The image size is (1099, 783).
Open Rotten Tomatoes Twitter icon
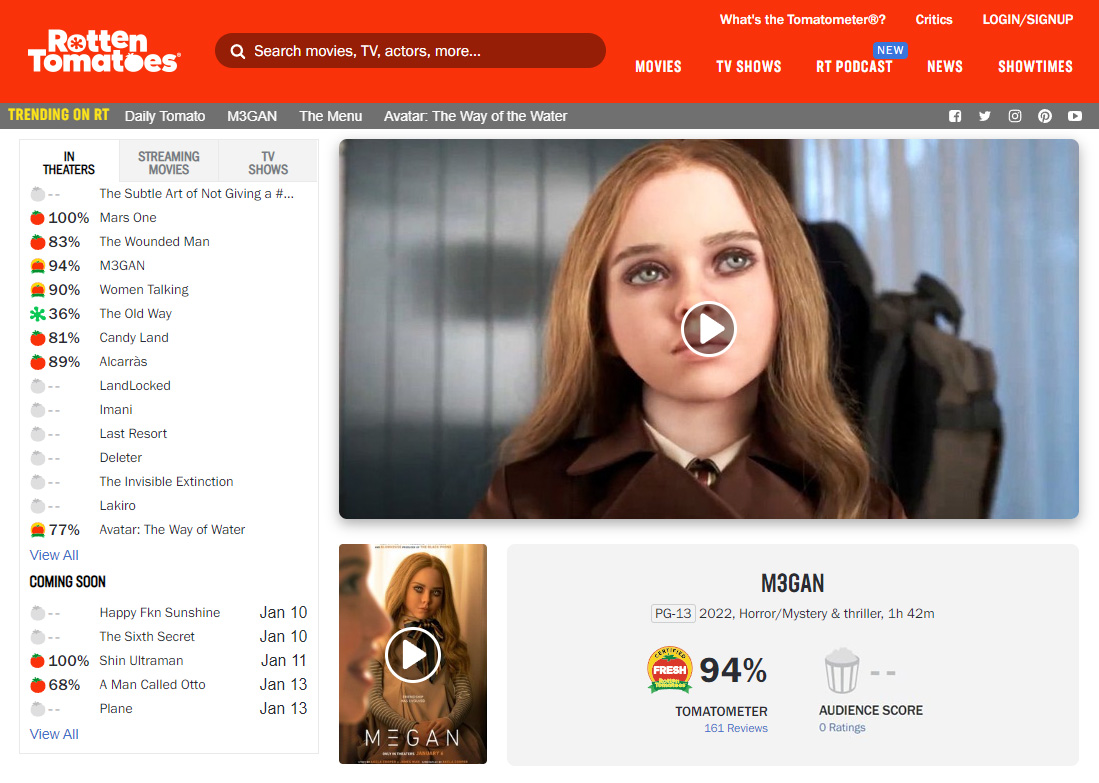click(985, 116)
